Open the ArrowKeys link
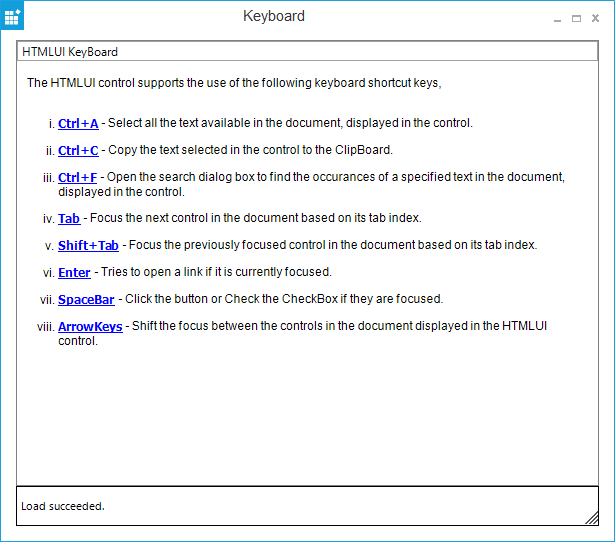Viewport: 615px width, 542px height. (90, 326)
